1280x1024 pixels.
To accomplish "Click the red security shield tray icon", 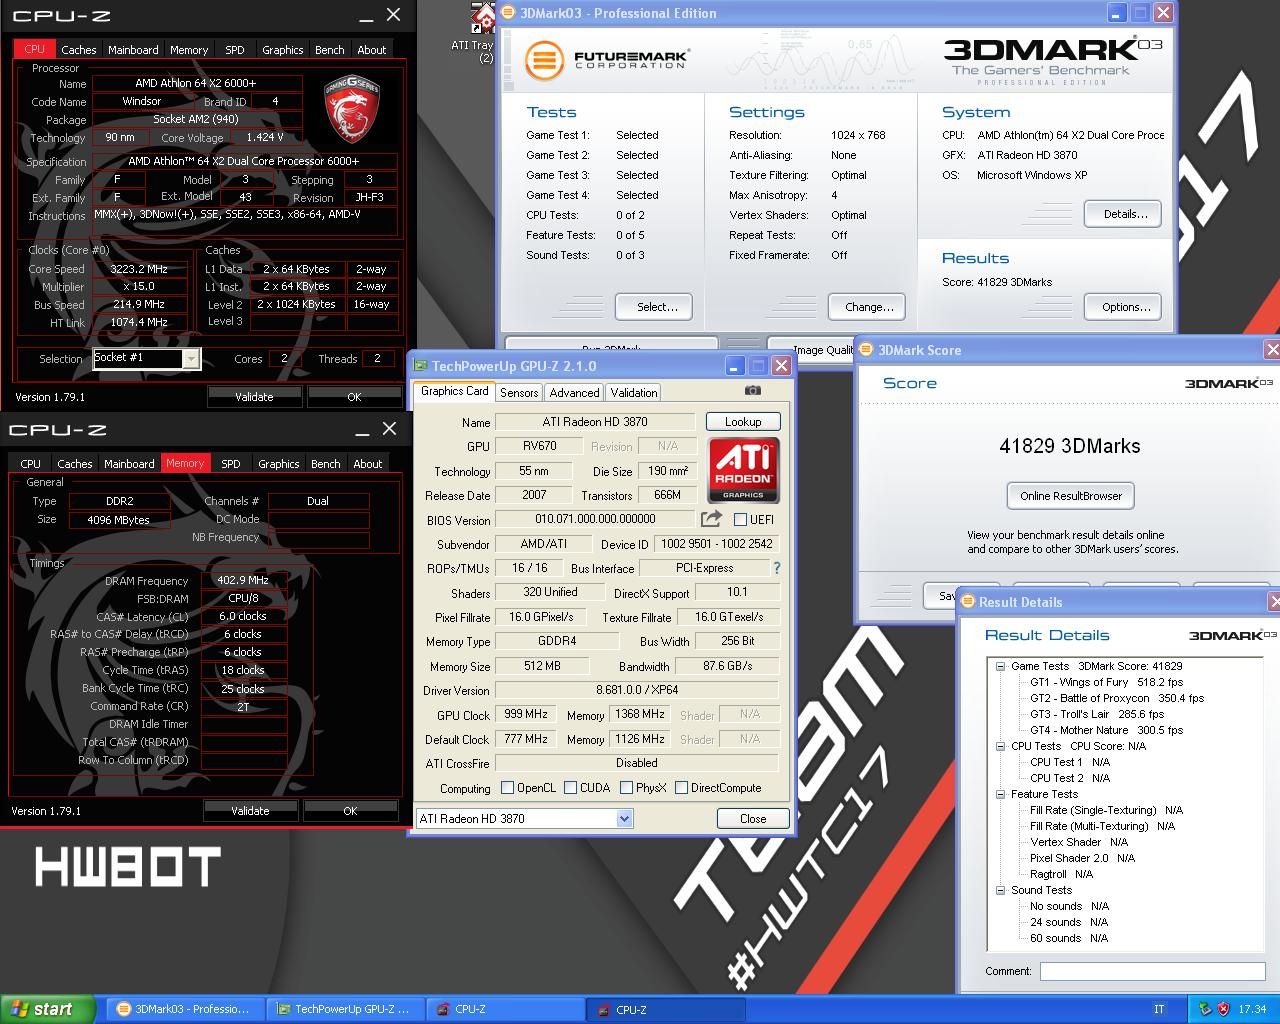I will 1222,1009.
